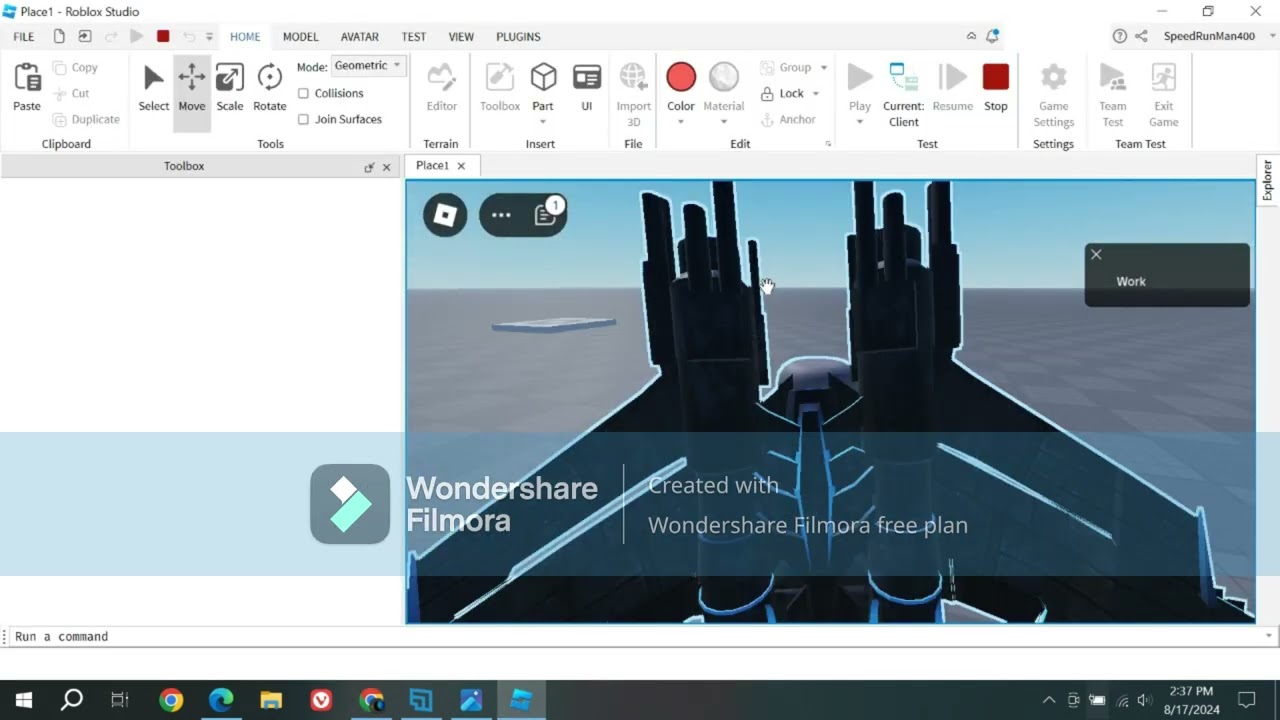Activate the Select tool
Screen dimensions: 1280x720
point(153,89)
